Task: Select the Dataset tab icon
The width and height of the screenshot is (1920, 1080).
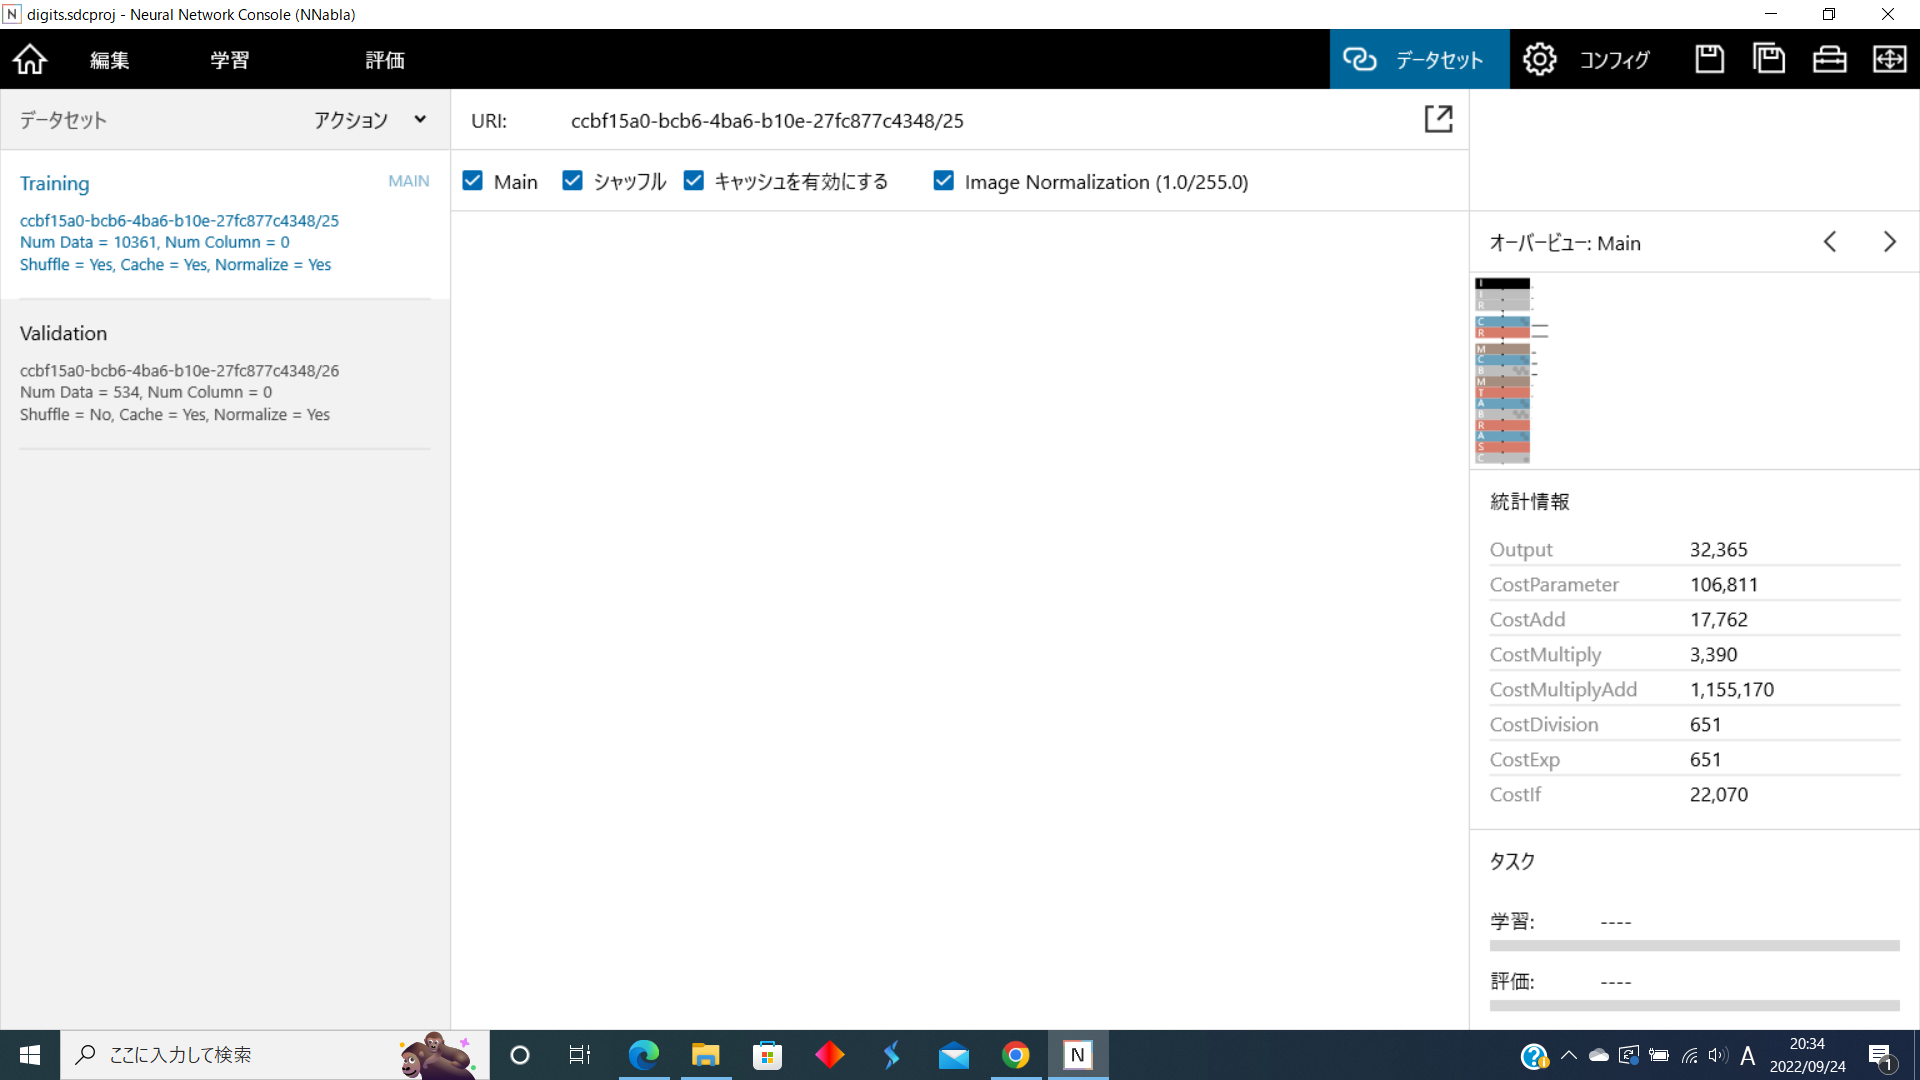Action: (1360, 60)
